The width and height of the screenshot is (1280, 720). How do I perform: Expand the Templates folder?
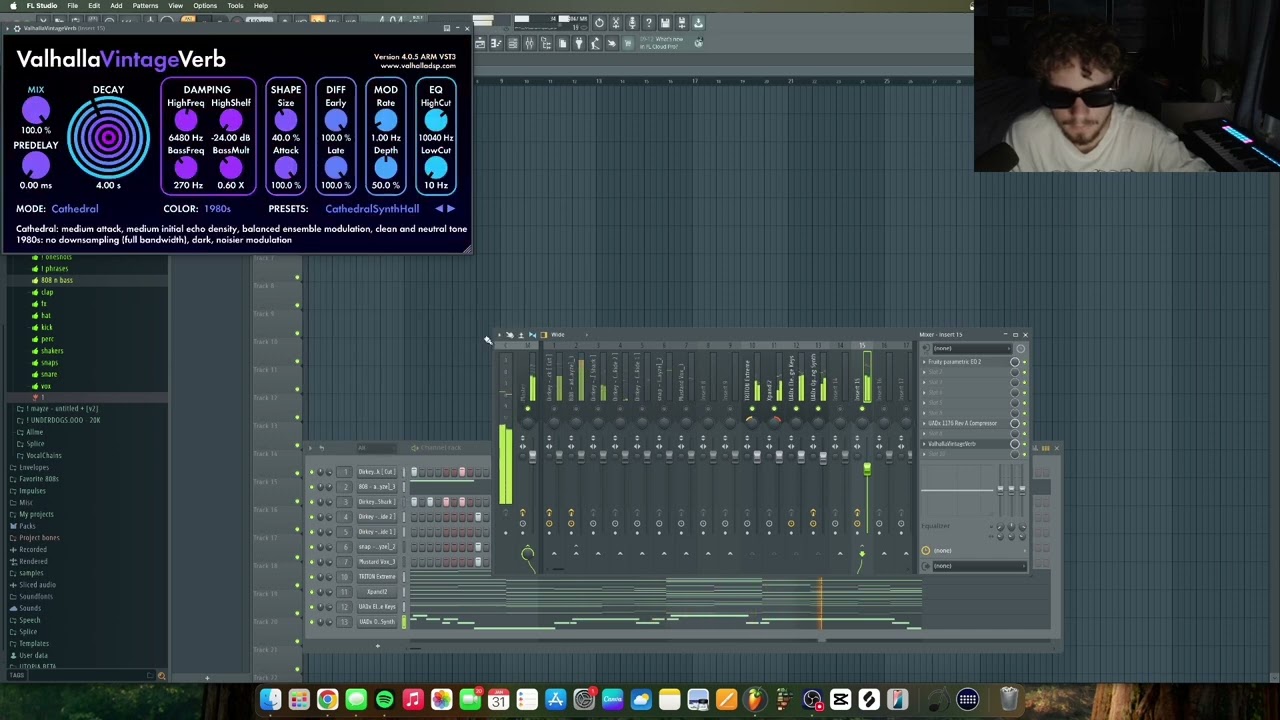pyautogui.click(x=33, y=643)
